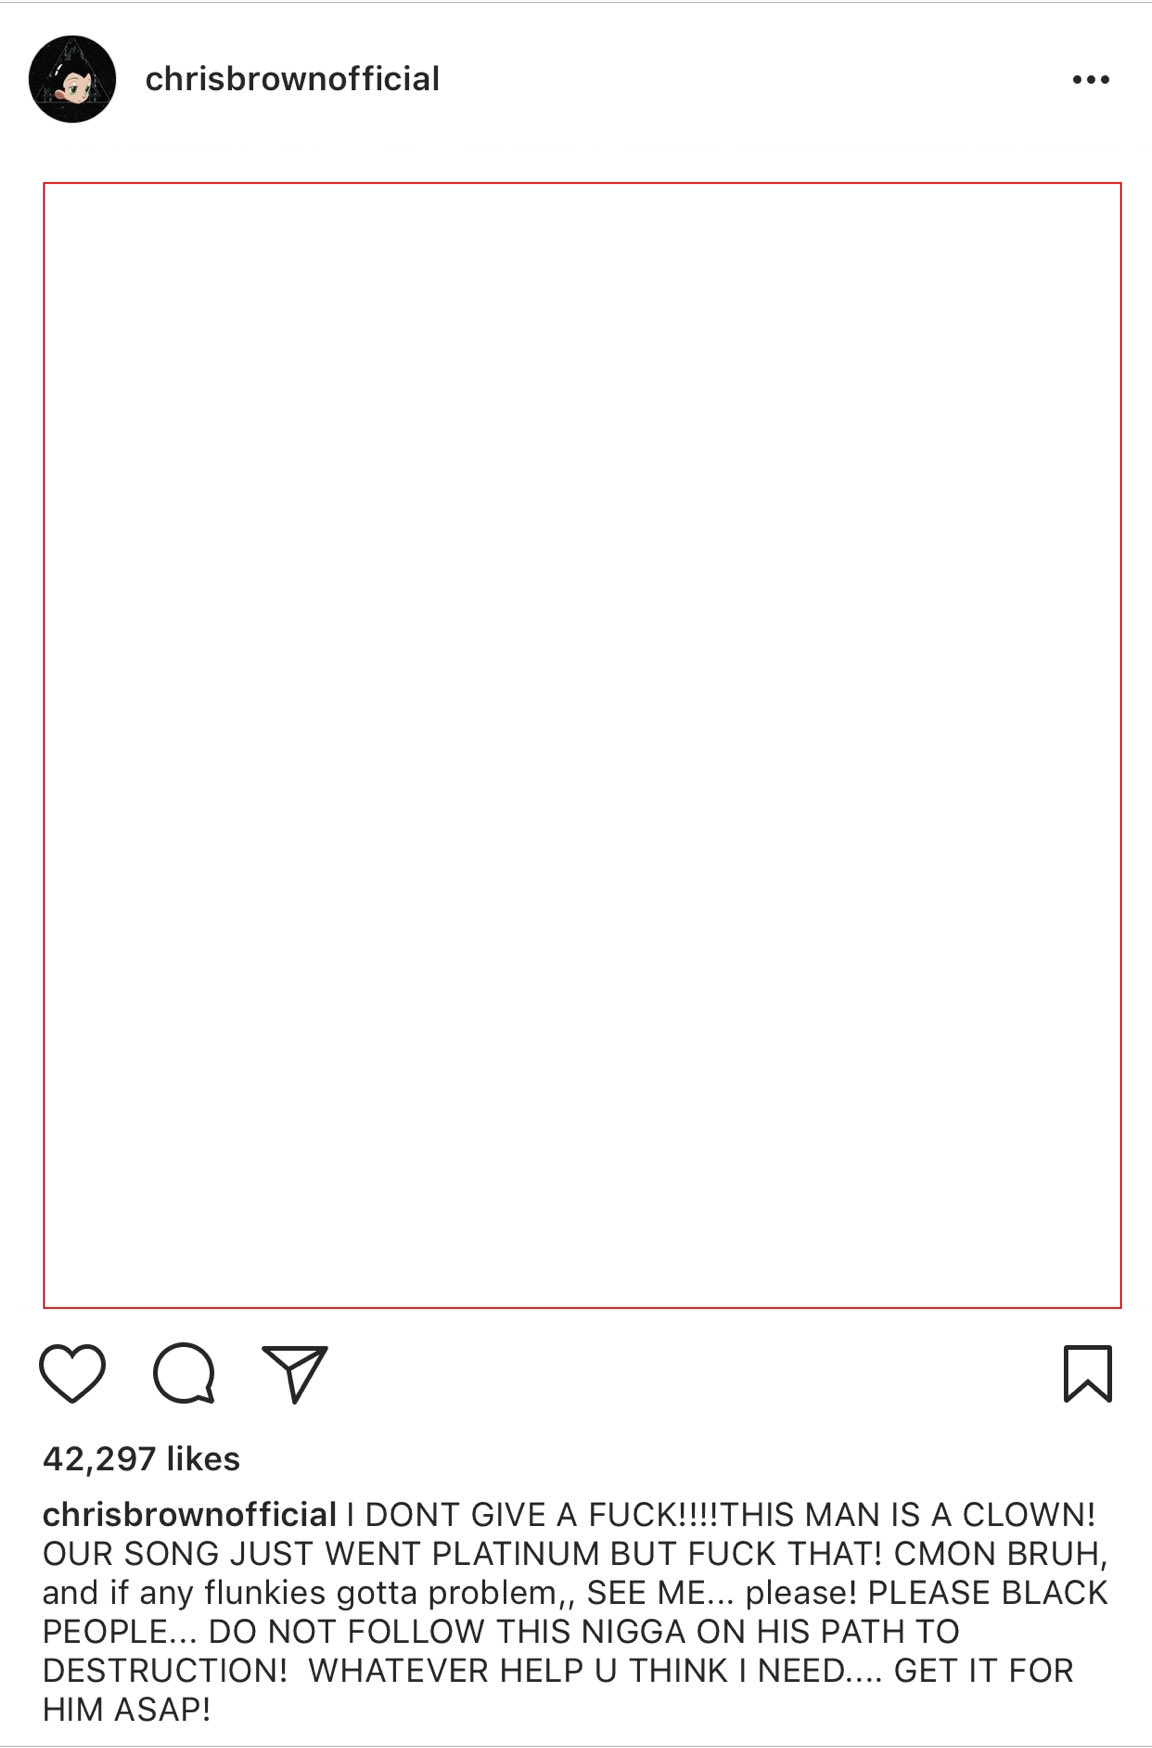This screenshot has height=1748, width=1152.
Task: Tap the heart icon to like the post
Action: [x=72, y=1373]
